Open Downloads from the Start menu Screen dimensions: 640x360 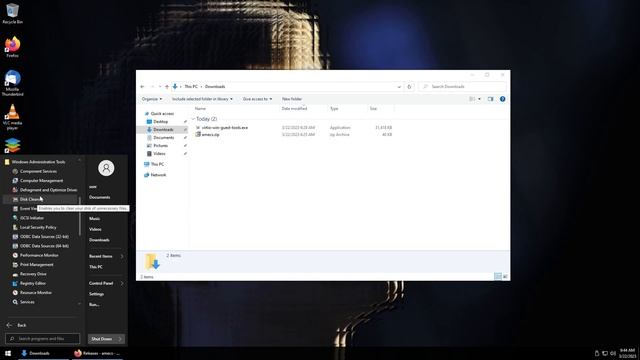pyautogui.click(x=99, y=240)
